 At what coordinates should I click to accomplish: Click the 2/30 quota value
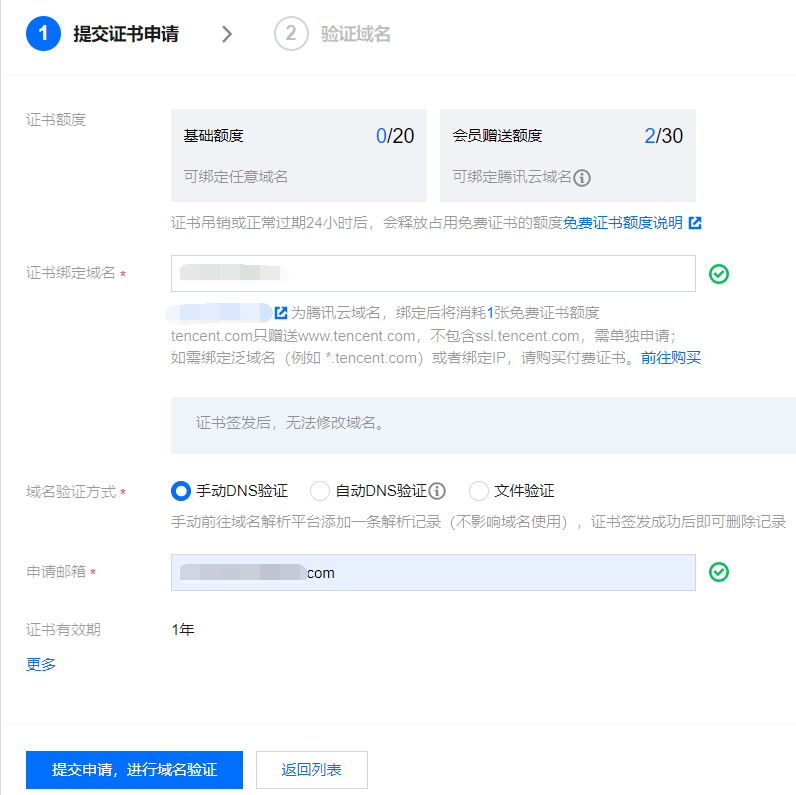(x=664, y=136)
